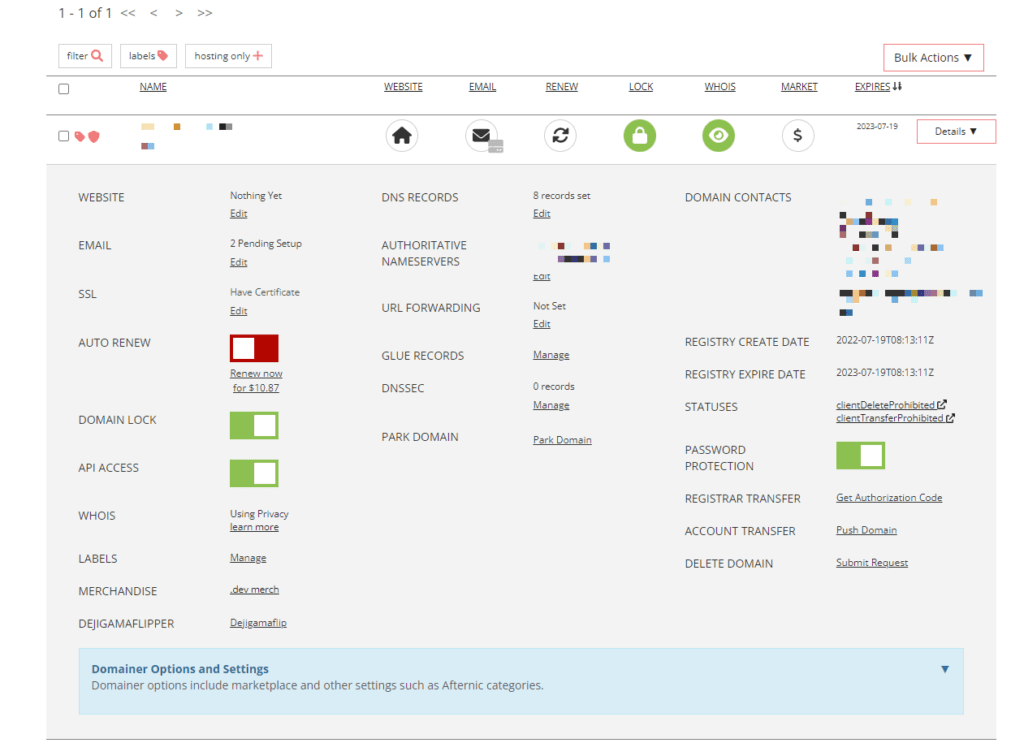The image size is (1024, 743).
Task: Go to next page arrow in pagination
Action: pos(179,13)
